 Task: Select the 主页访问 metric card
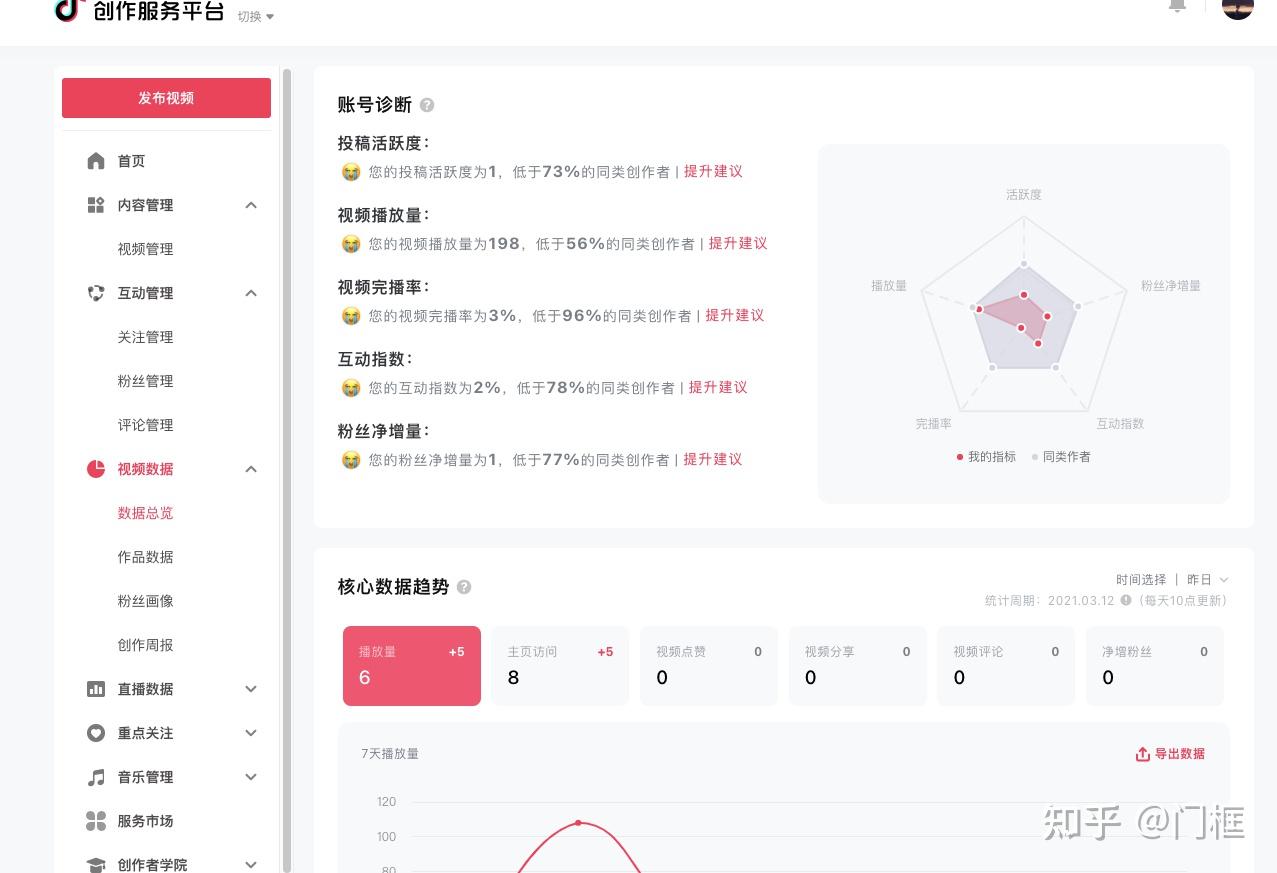[x=560, y=666]
